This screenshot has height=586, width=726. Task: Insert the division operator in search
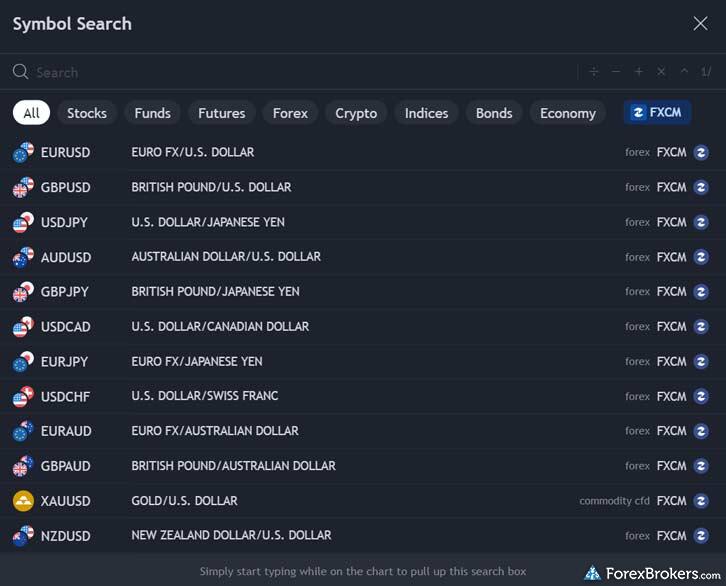pos(594,72)
